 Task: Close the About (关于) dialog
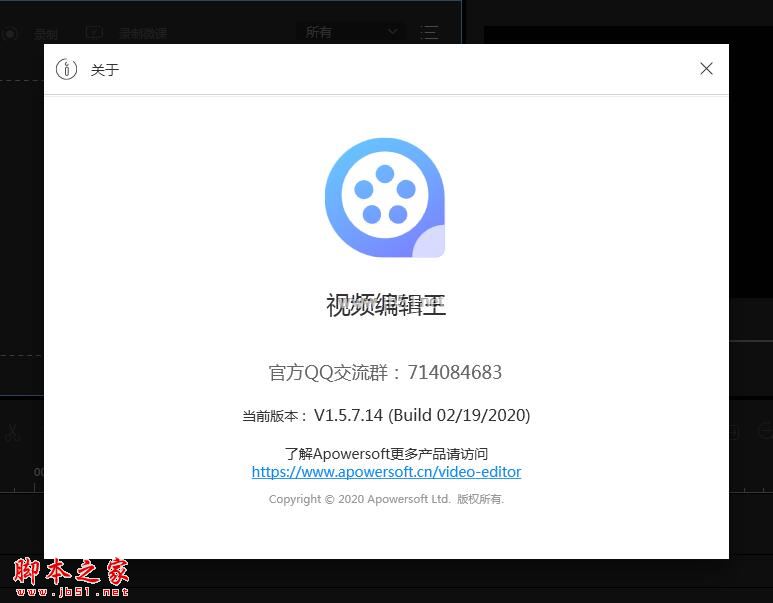tap(706, 69)
